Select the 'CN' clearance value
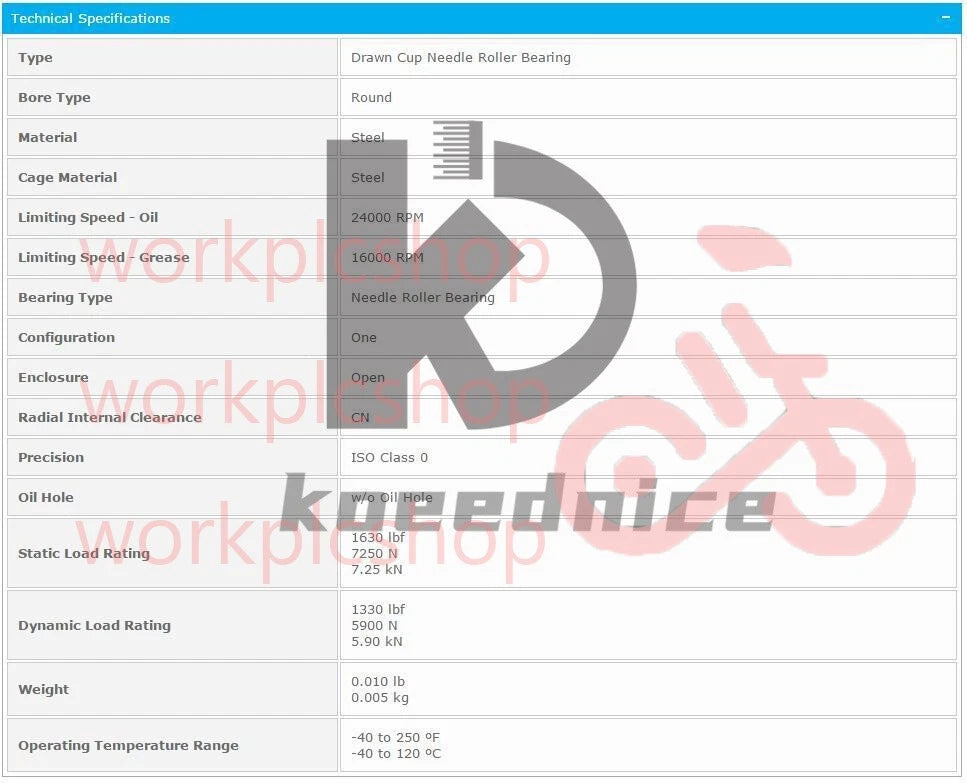The width and height of the screenshot is (967, 783). pos(360,417)
